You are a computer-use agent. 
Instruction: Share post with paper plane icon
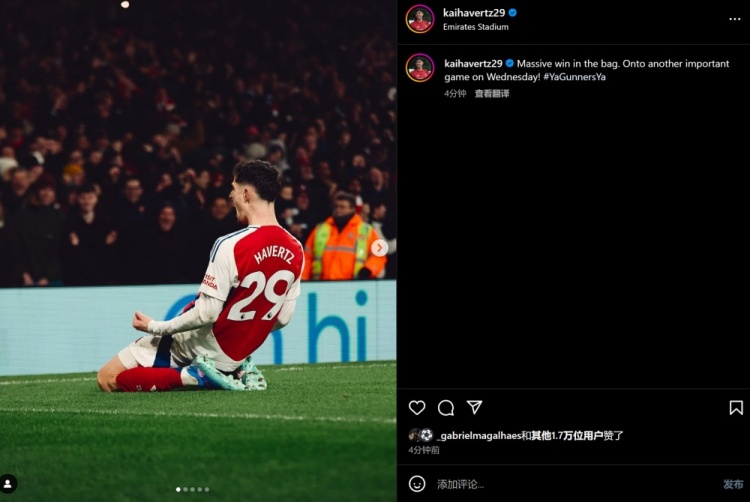[474, 408]
